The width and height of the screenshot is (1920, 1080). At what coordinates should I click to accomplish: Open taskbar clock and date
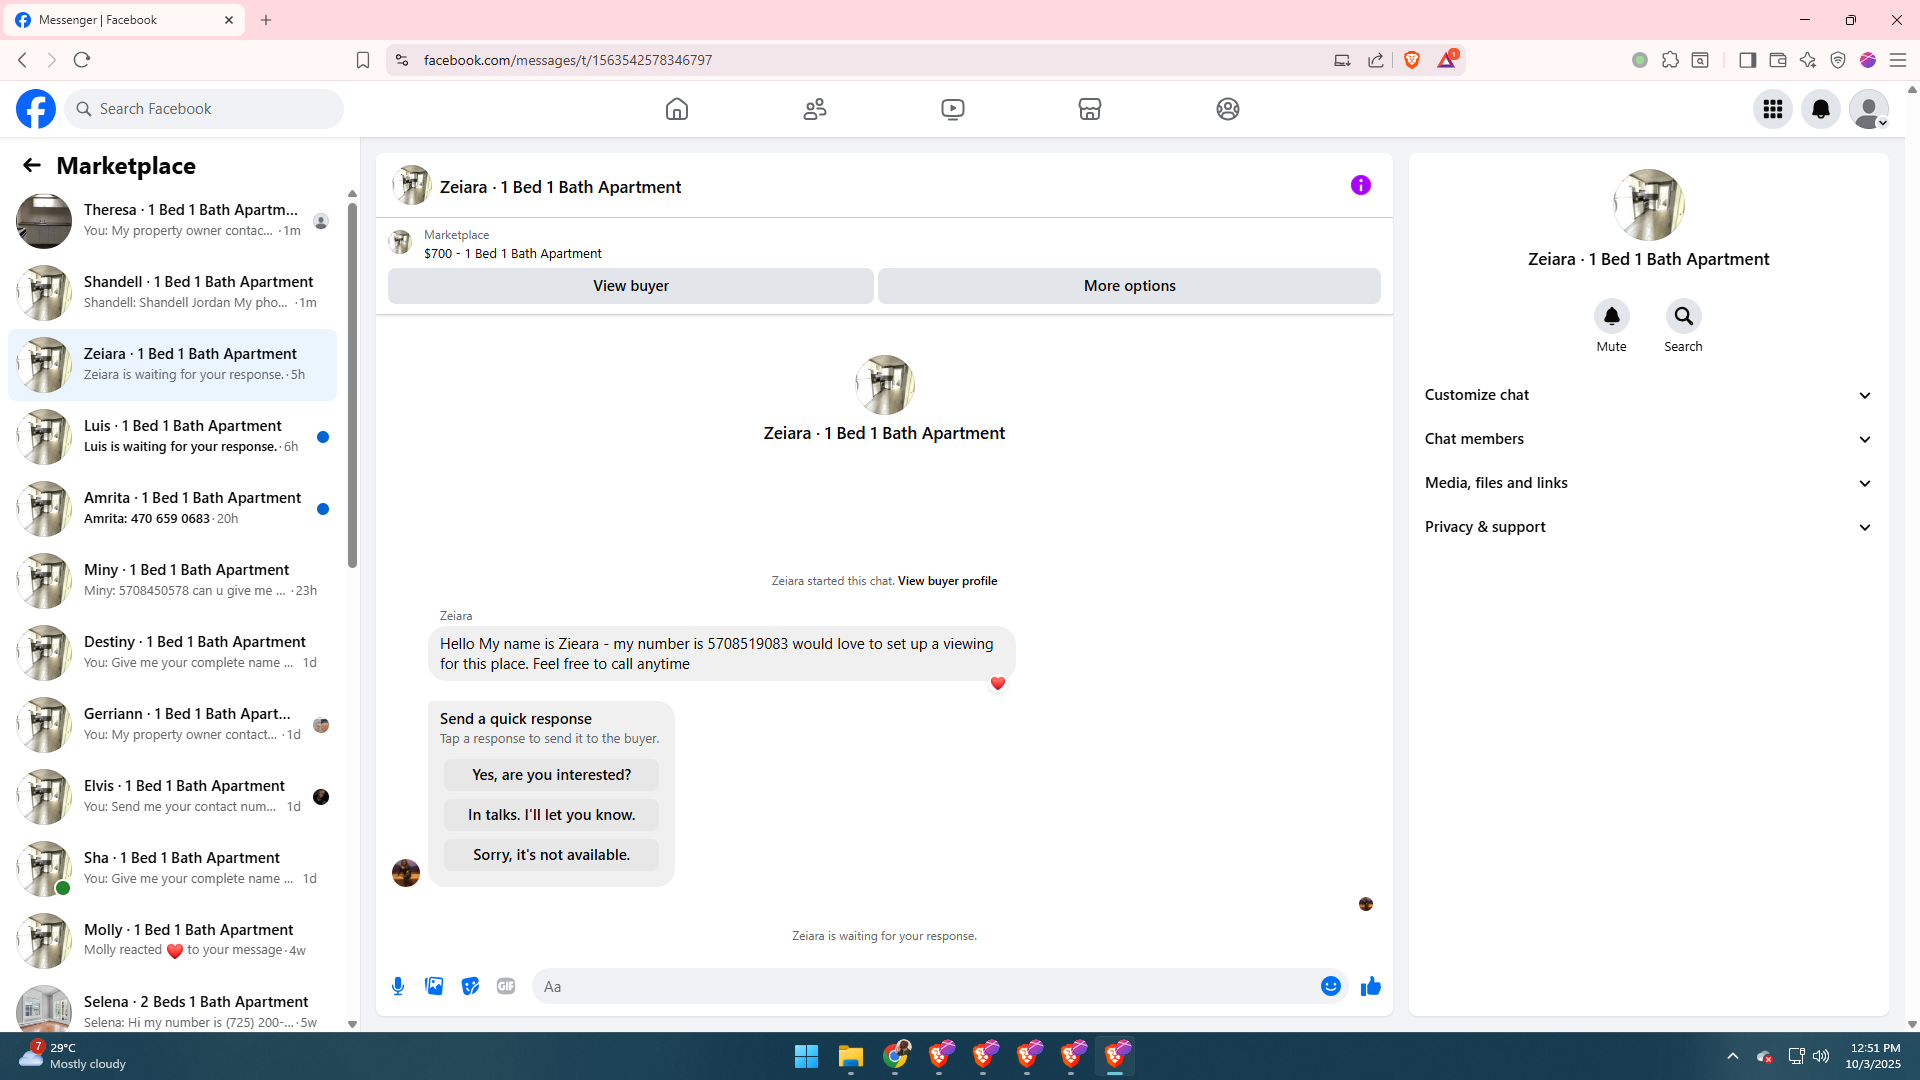pos(1874,1056)
